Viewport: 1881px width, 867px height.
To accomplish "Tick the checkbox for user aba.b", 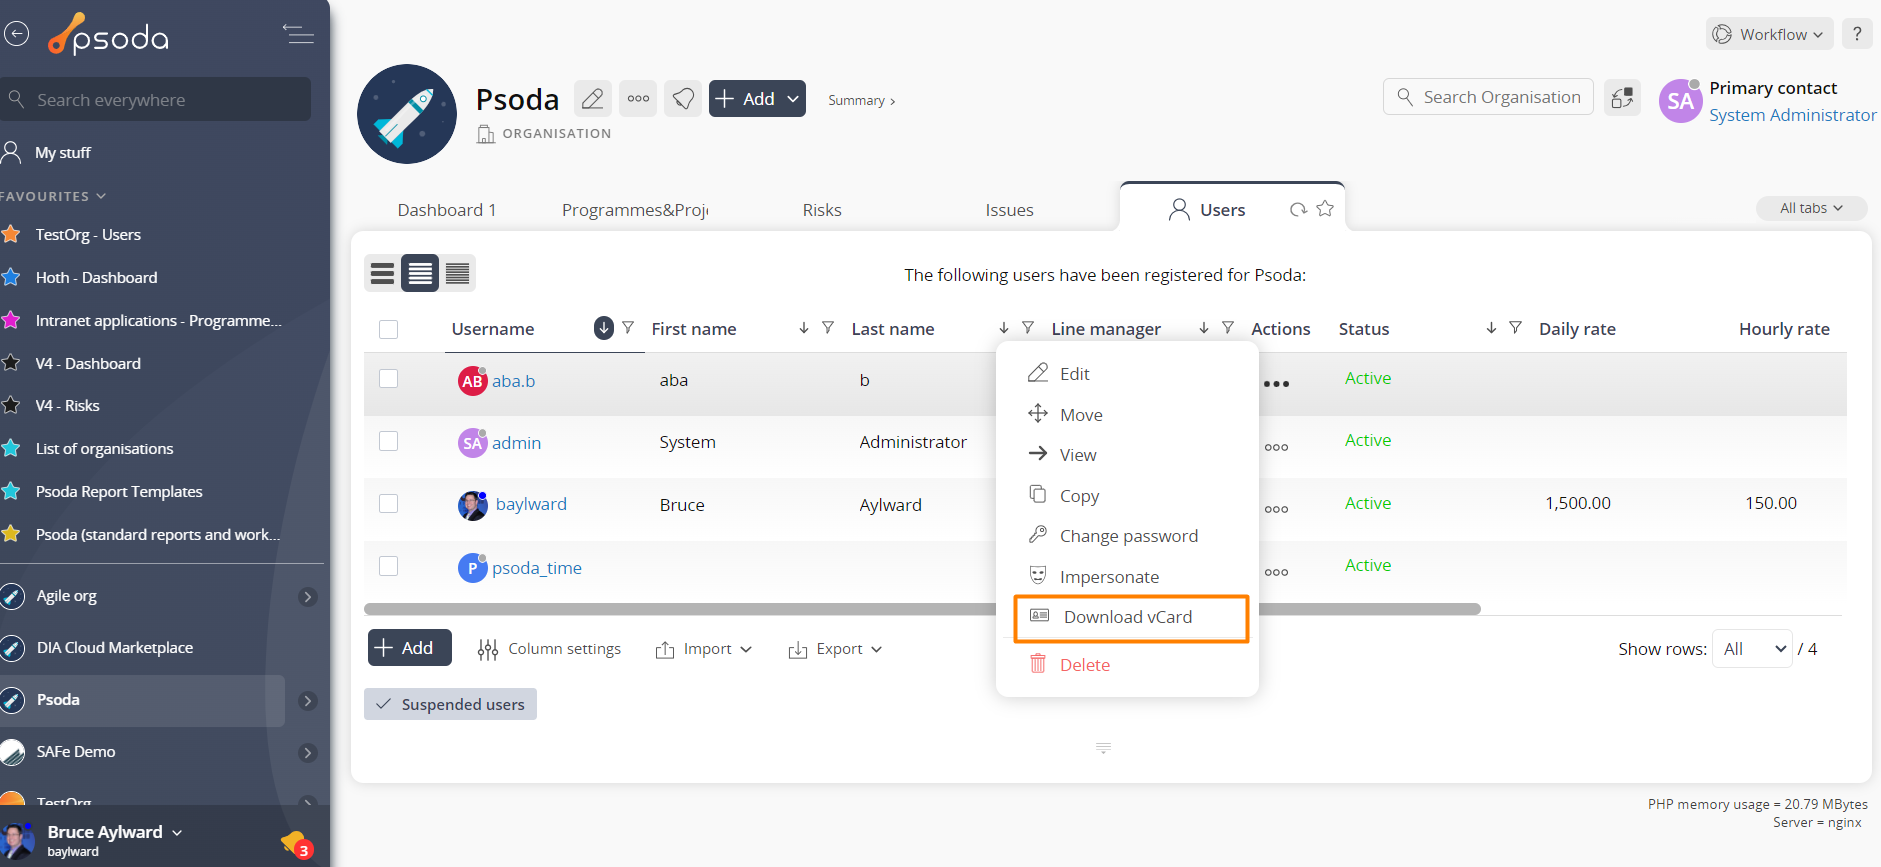I will coord(389,379).
